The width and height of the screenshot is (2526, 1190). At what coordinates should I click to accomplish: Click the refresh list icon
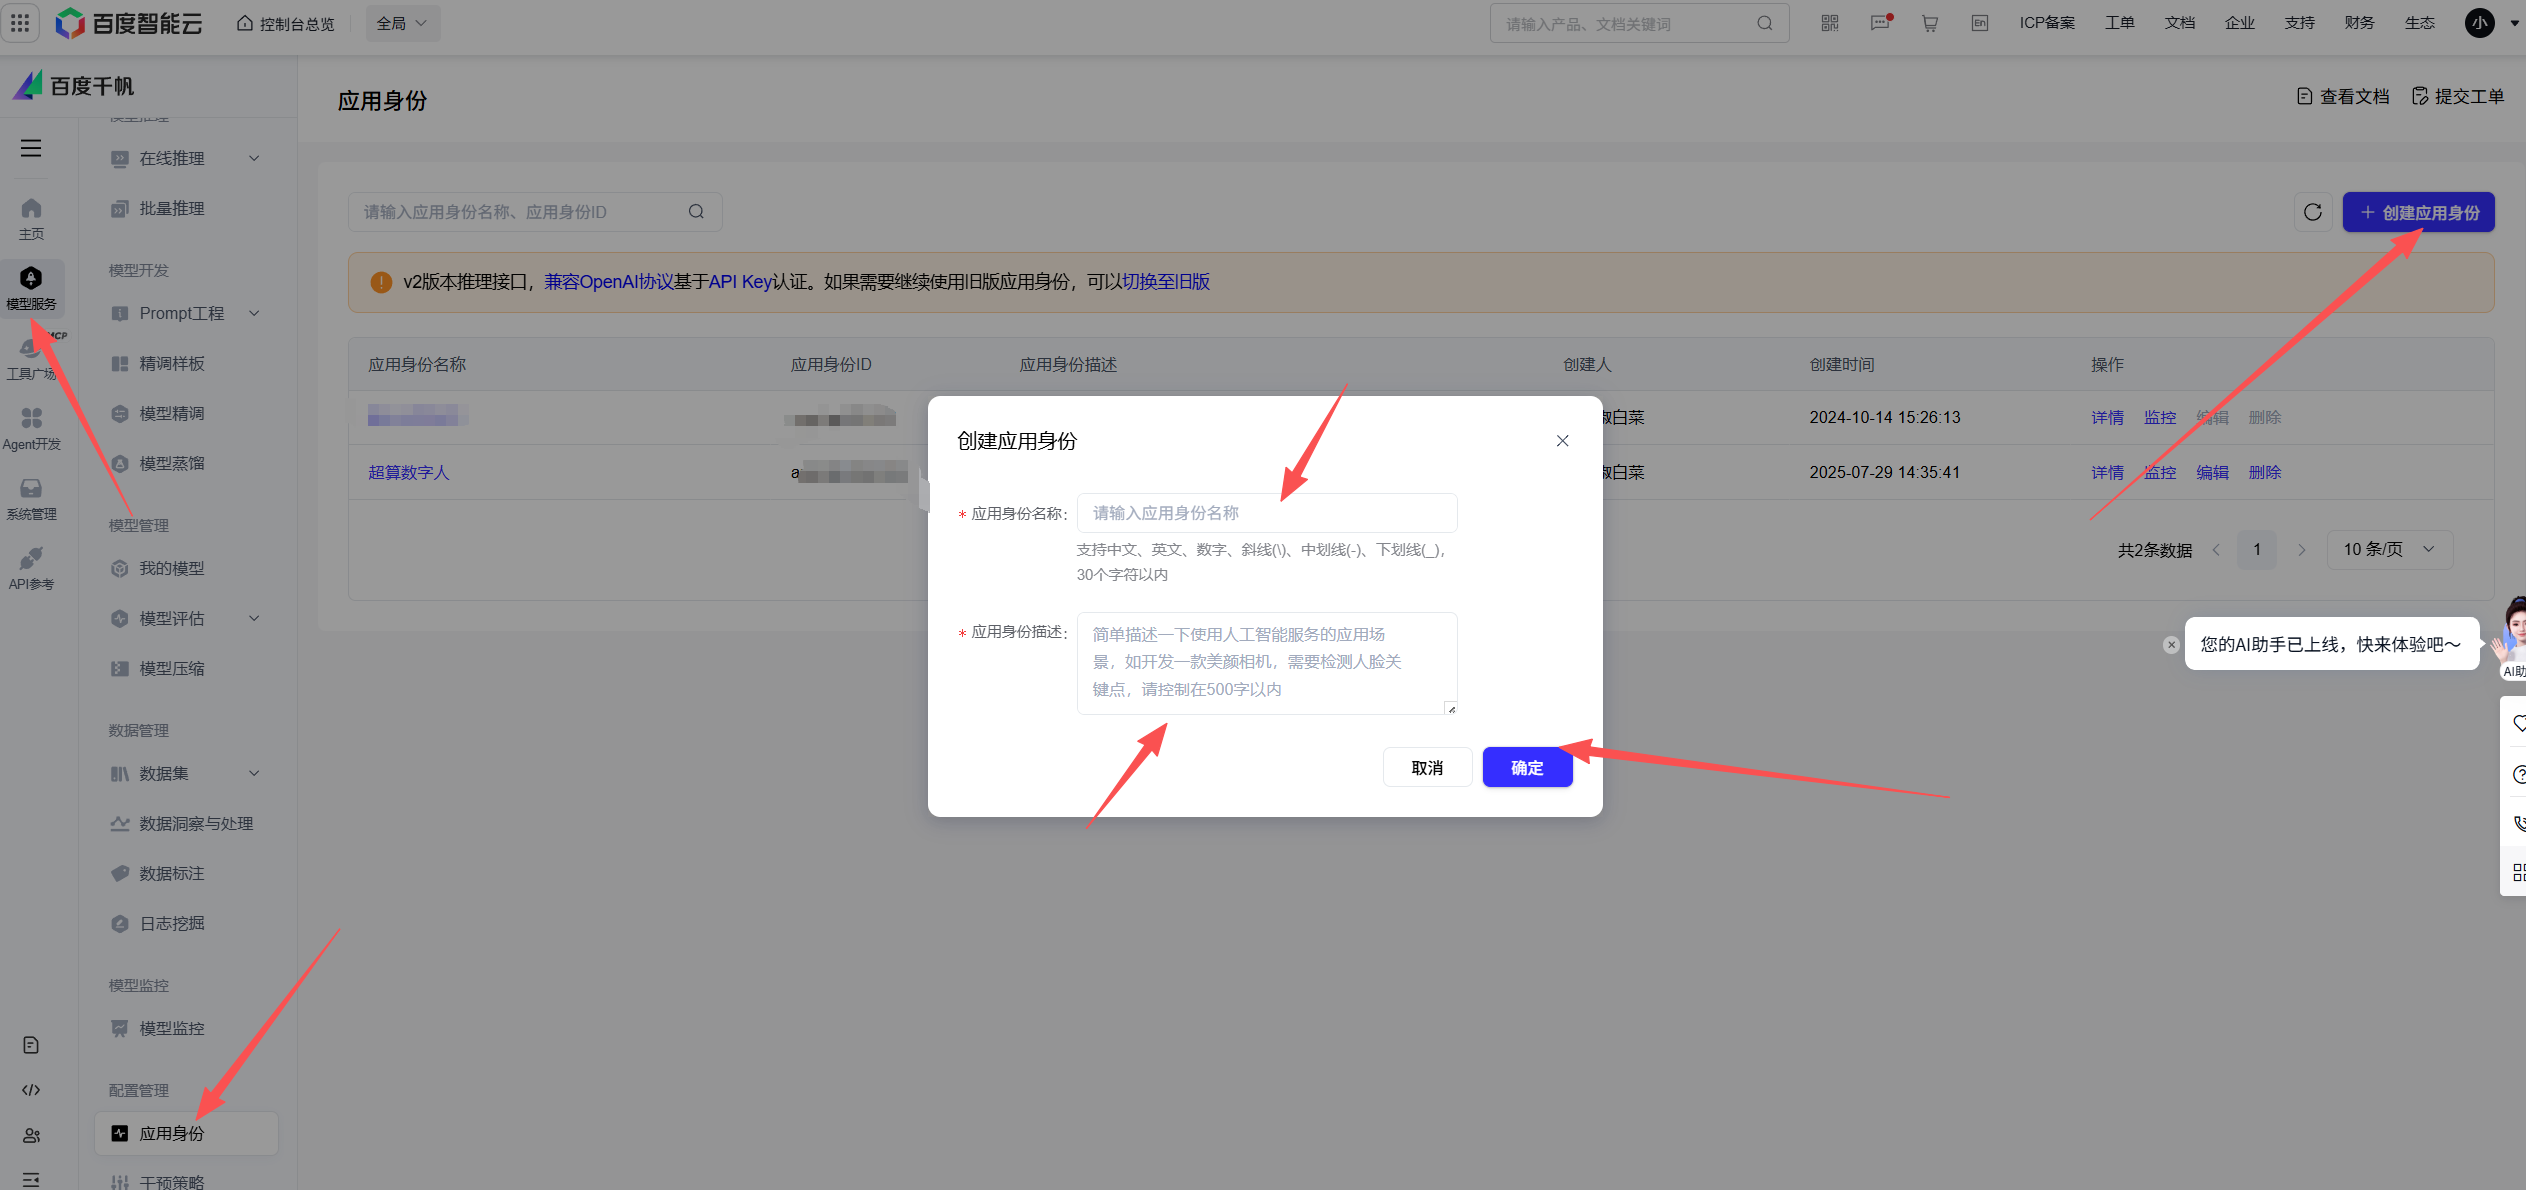click(x=2312, y=212)
